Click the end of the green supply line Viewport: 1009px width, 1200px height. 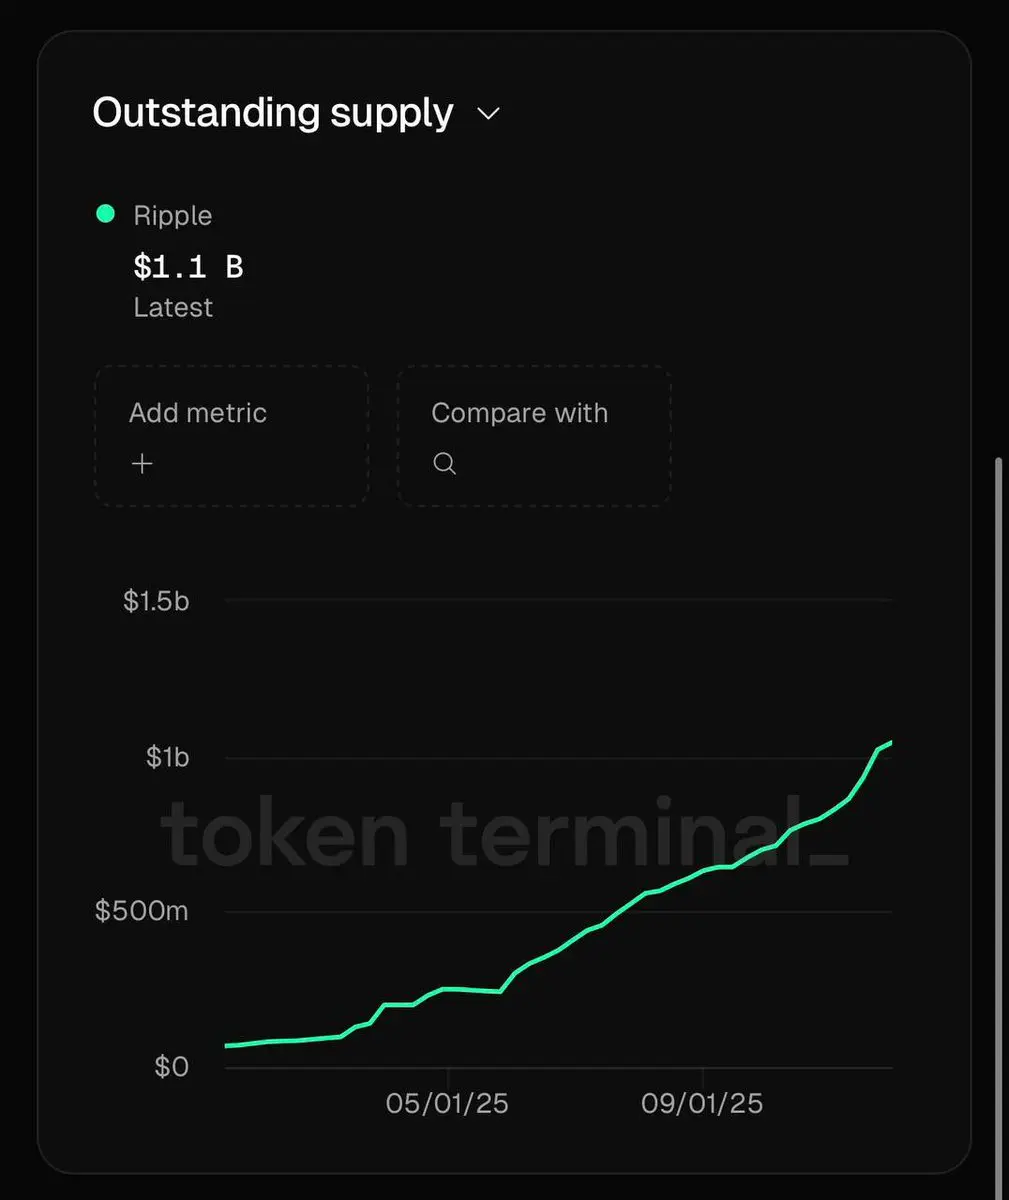pyautogui.click(x=889, y=743)
